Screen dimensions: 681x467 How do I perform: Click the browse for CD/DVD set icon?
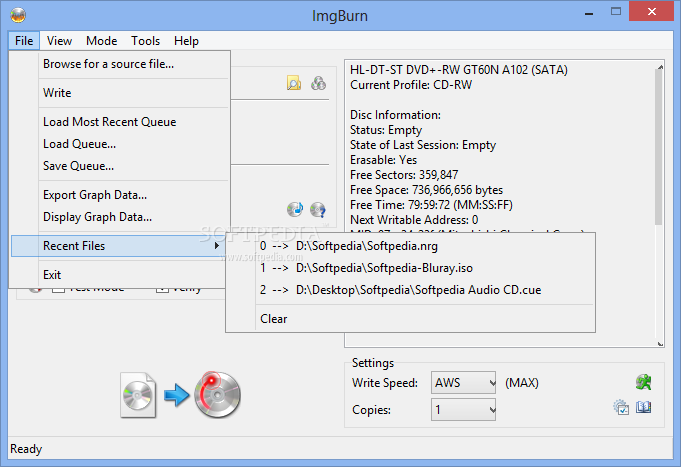(318, 83)
